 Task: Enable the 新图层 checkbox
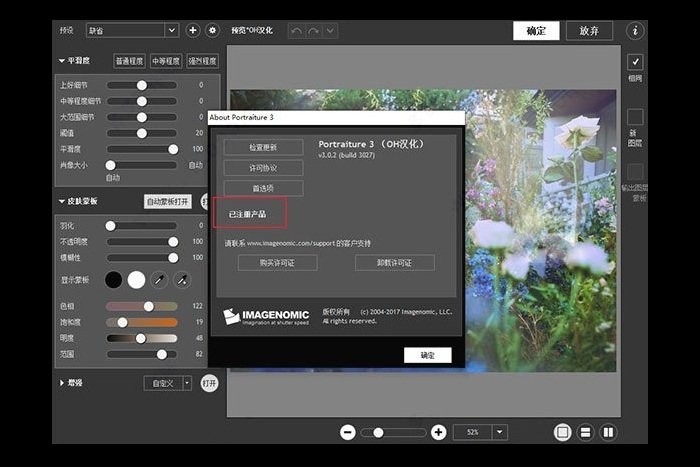tap(635, 117)
